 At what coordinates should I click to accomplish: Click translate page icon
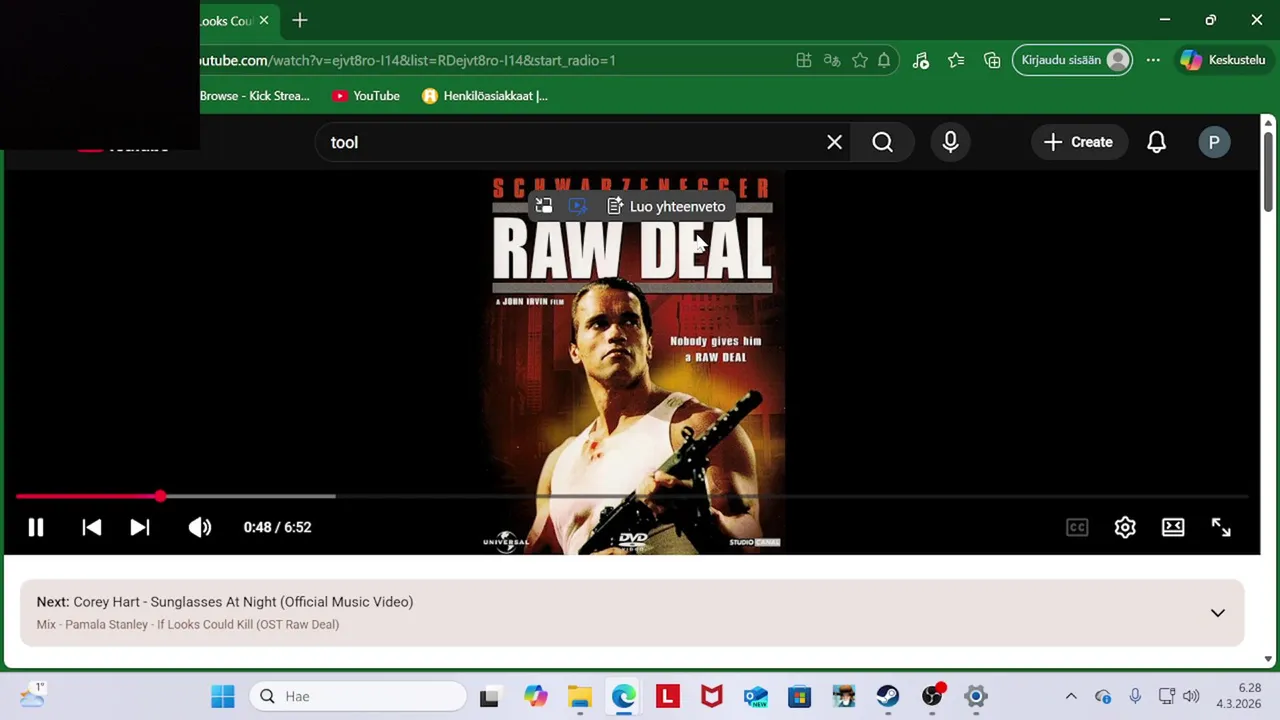[832, 60]
